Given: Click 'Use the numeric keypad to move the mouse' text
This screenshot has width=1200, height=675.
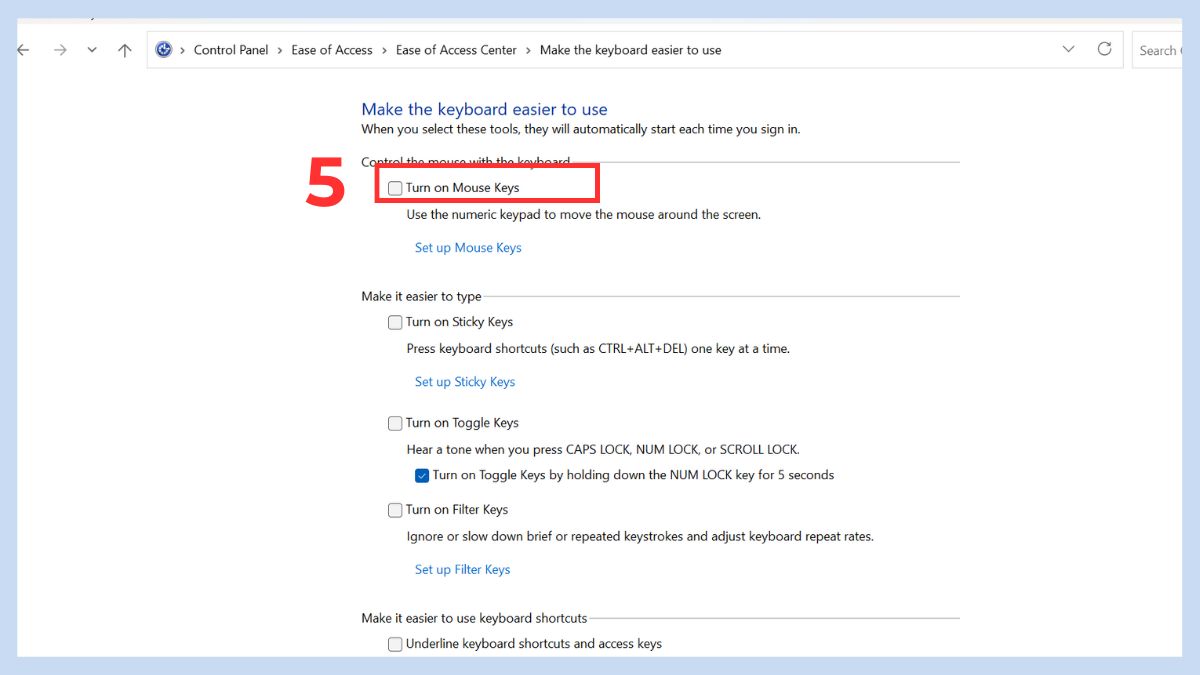Looking at the screenshot, I should pos(583,215).
